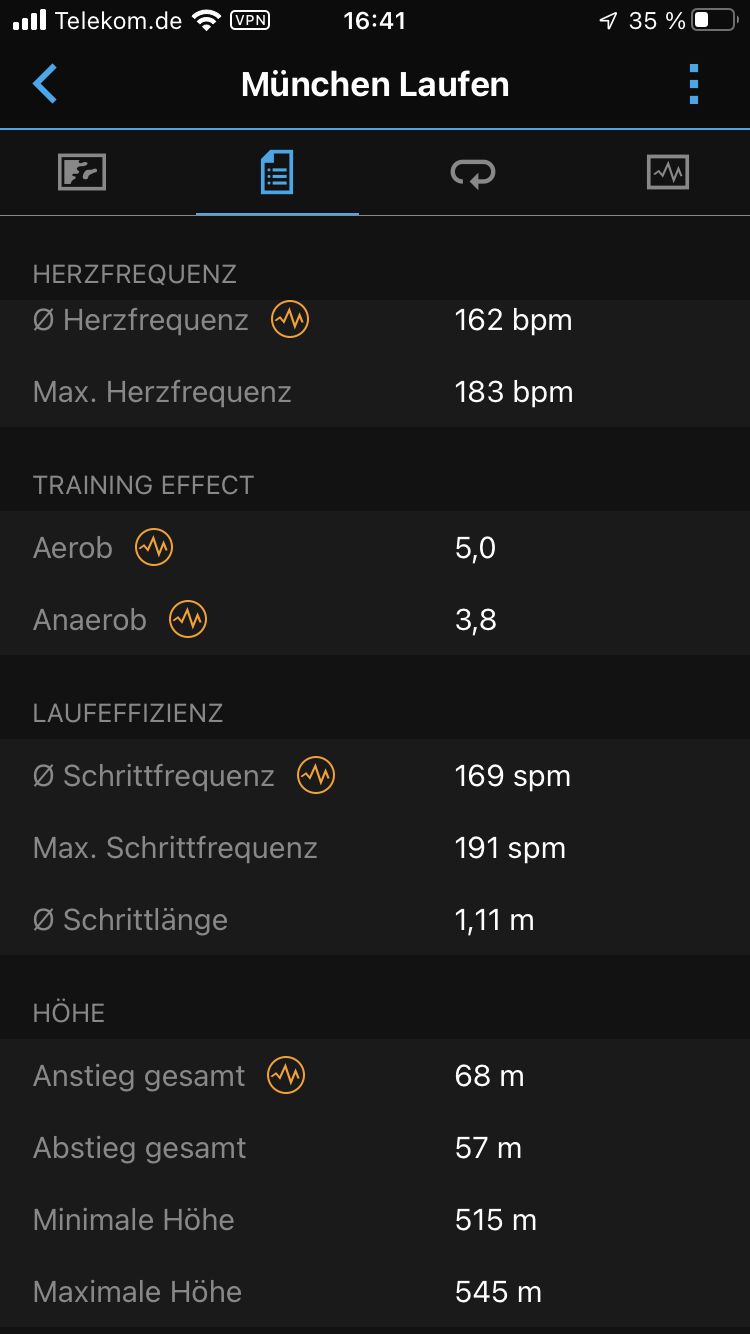The image size is (750, 1334).
Task: Tap the VPN indicator in status bar
Action: 252,20
